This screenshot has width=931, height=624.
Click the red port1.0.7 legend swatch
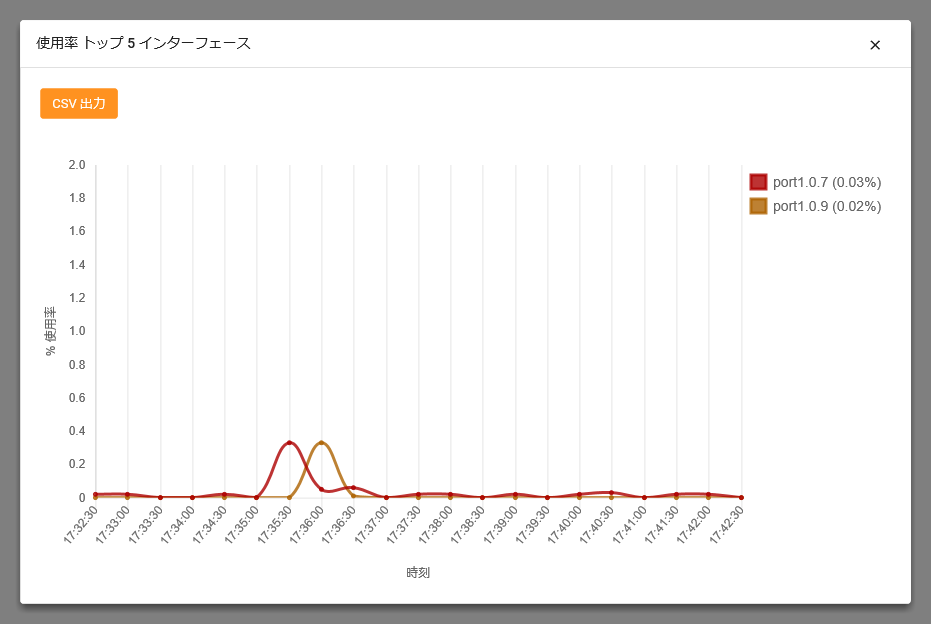pos(758,182)
